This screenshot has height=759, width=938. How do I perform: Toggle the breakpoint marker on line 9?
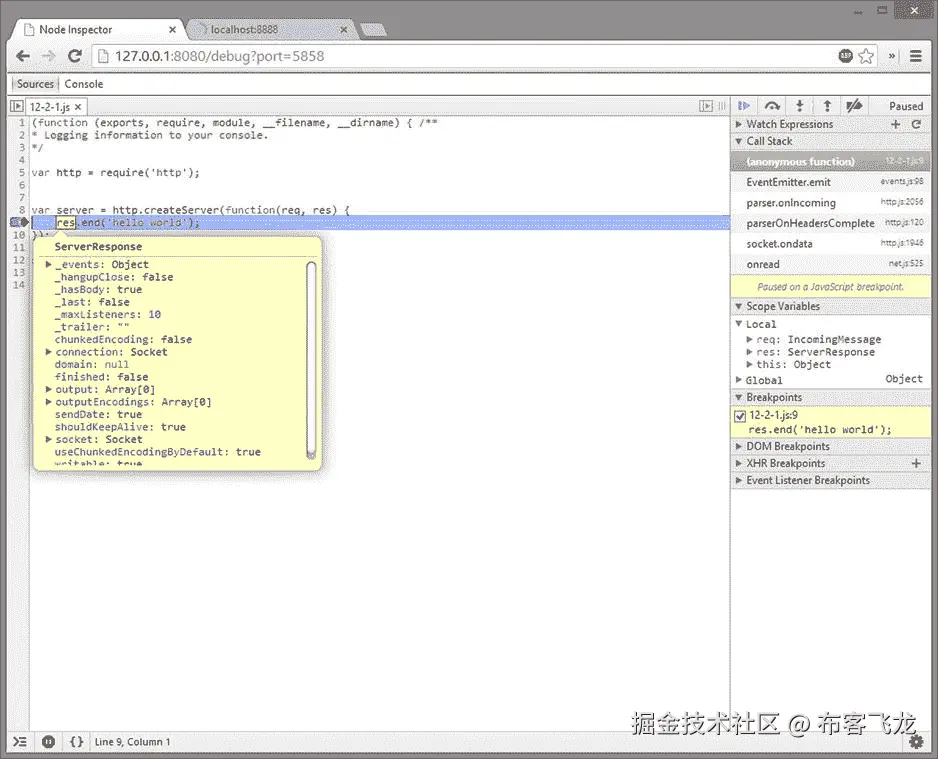coord(19,222)
